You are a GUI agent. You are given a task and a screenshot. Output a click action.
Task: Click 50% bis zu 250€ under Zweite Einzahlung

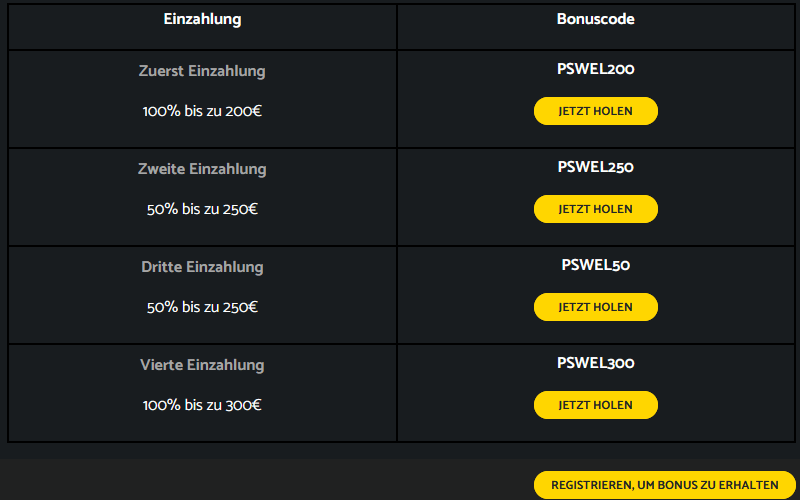(202, 209)
